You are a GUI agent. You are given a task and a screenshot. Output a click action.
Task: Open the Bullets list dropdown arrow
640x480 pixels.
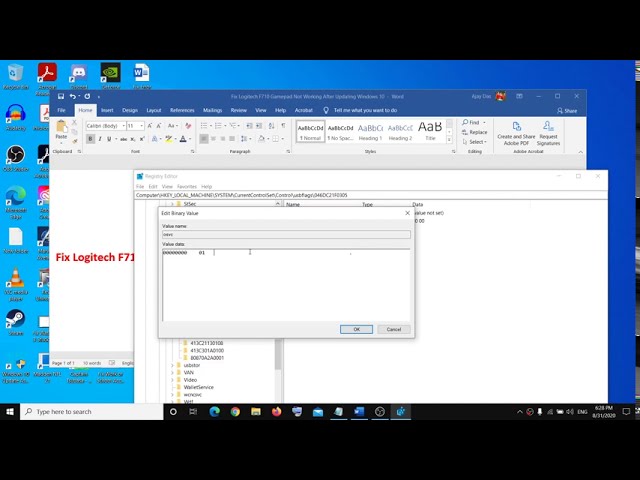point(211,126)
